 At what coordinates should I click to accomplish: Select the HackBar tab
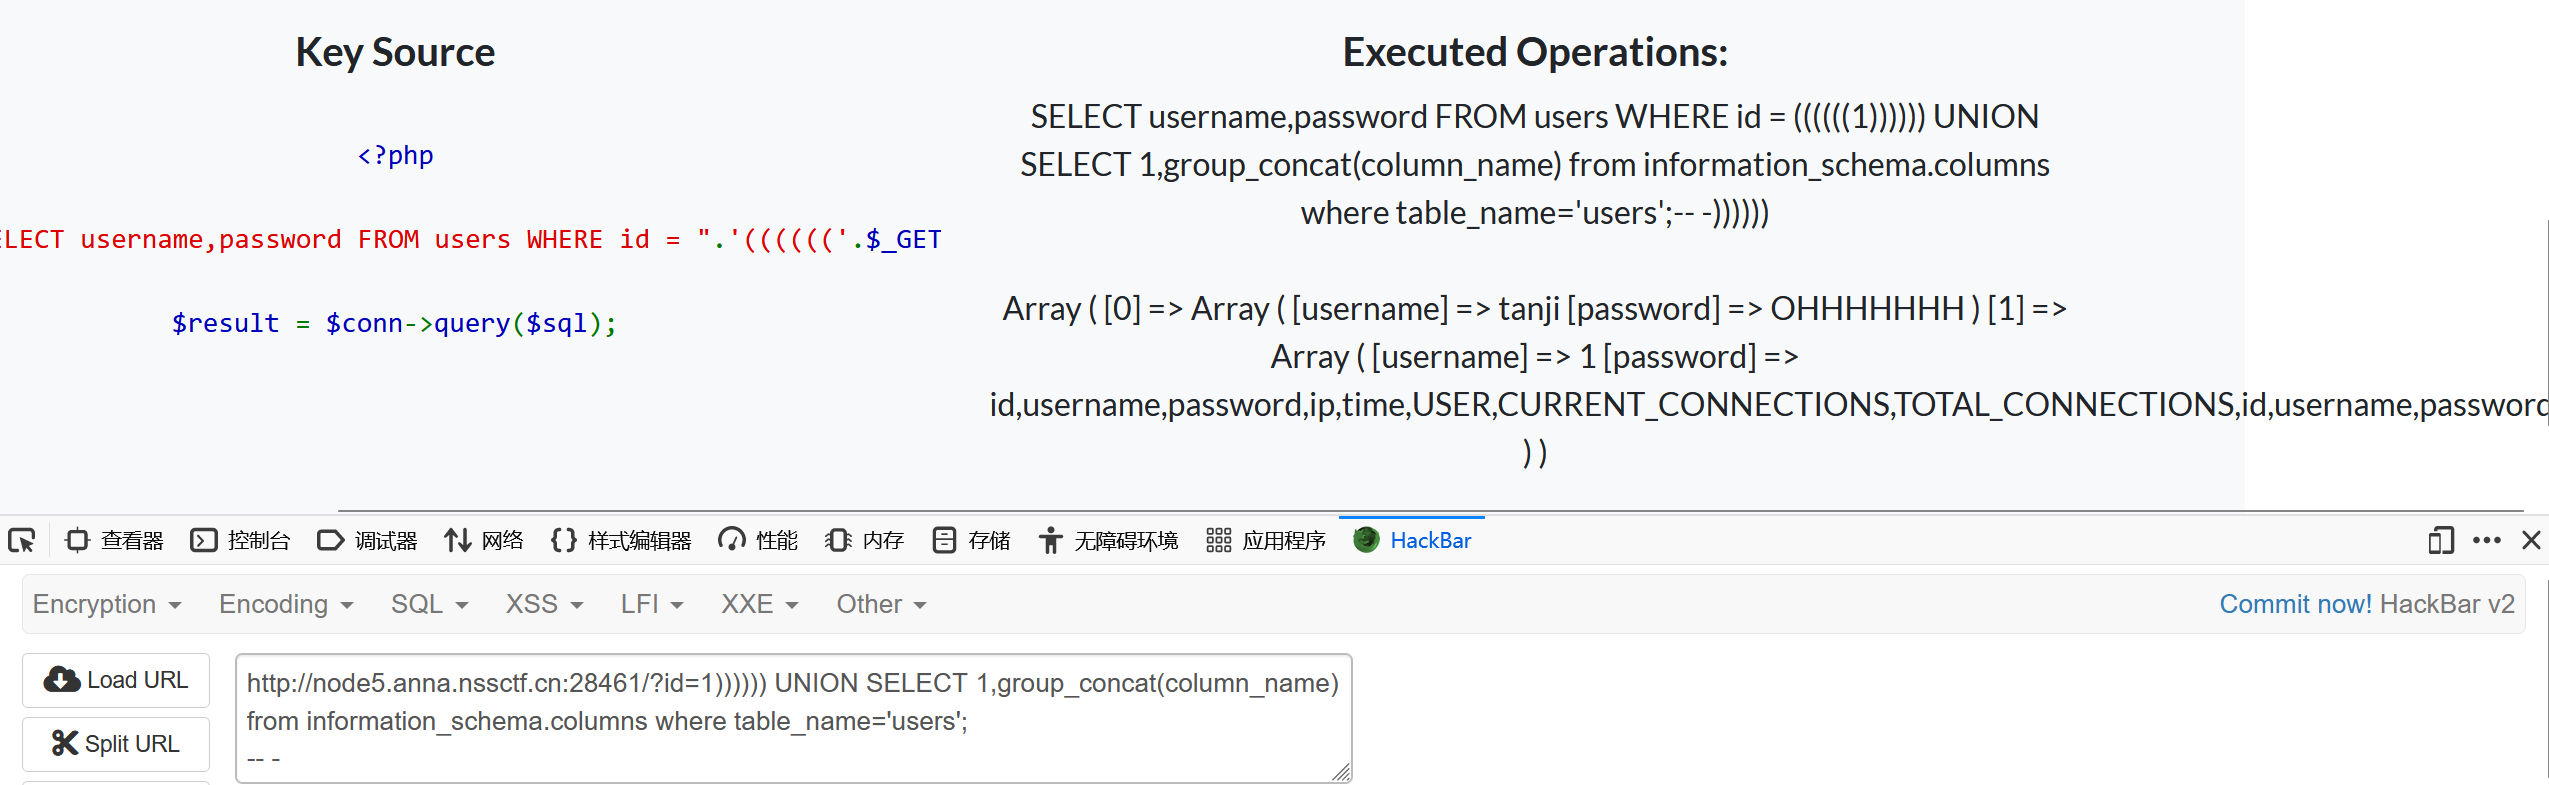1412,541
